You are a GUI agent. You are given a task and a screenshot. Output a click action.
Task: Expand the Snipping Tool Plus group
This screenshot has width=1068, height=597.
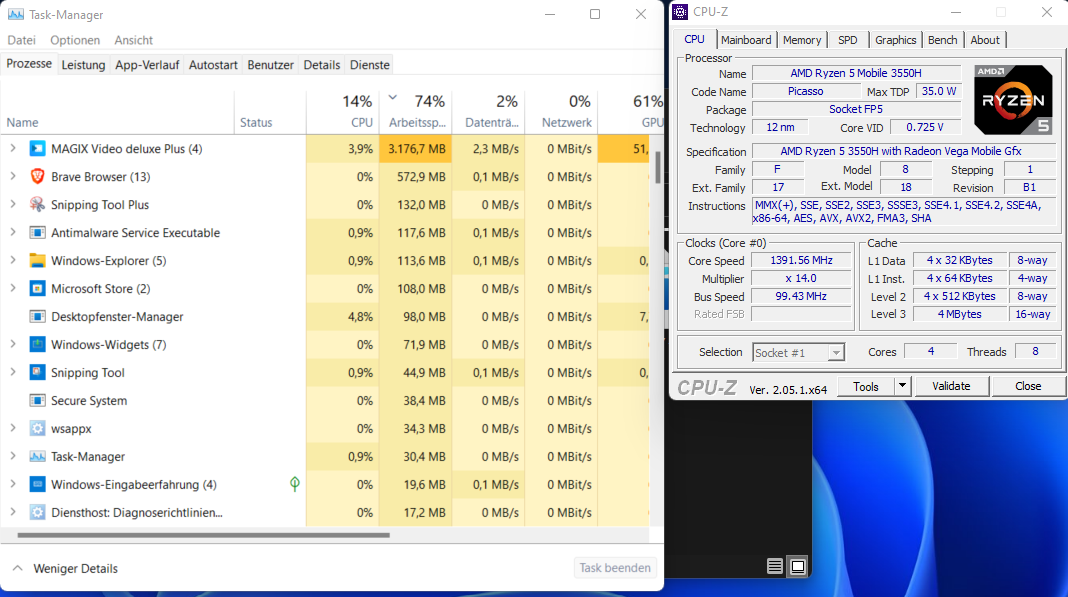12,204
